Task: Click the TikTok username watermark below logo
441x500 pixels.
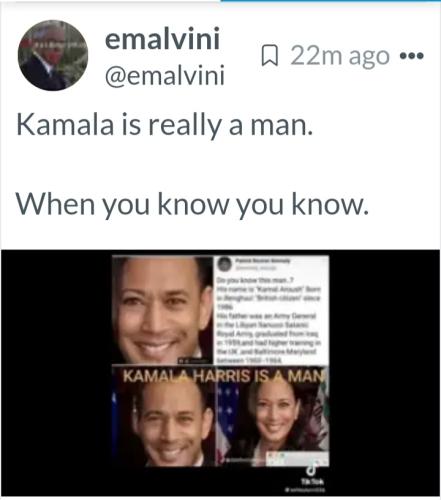Action: [x=304, y=490]
